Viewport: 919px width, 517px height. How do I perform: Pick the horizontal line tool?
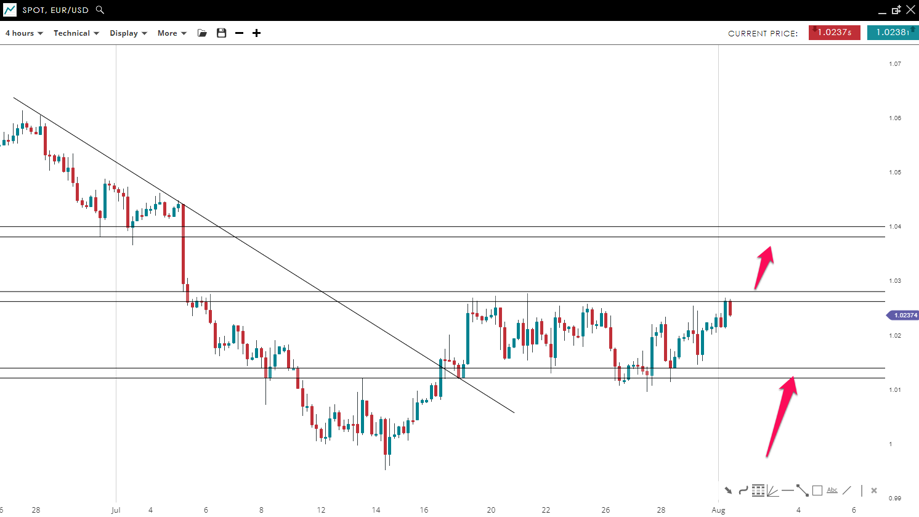click(x=788, y=491)
